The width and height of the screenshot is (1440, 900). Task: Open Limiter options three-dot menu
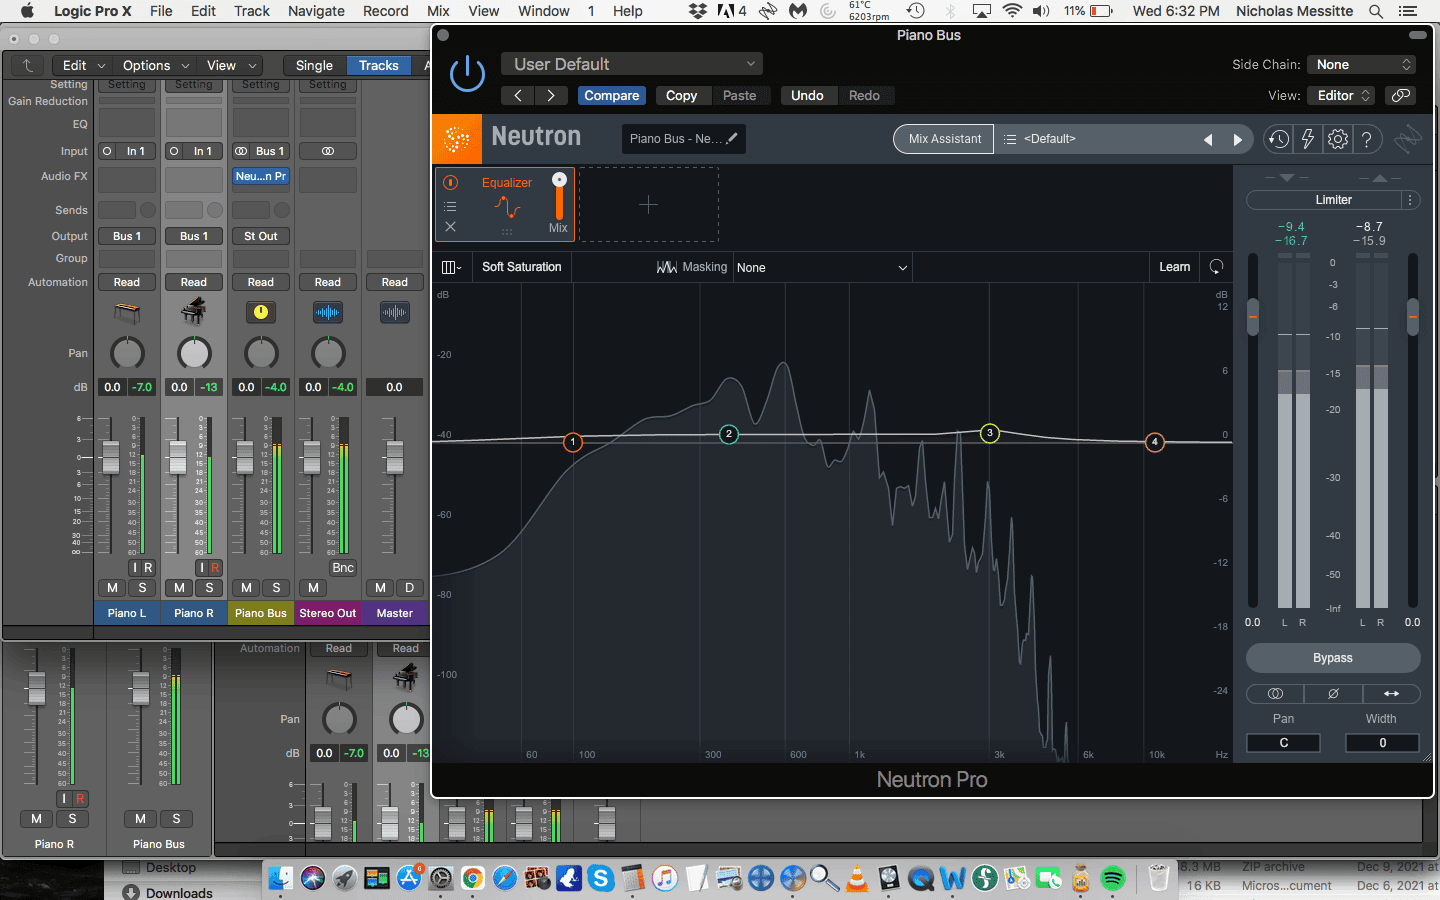point(1410,200)
